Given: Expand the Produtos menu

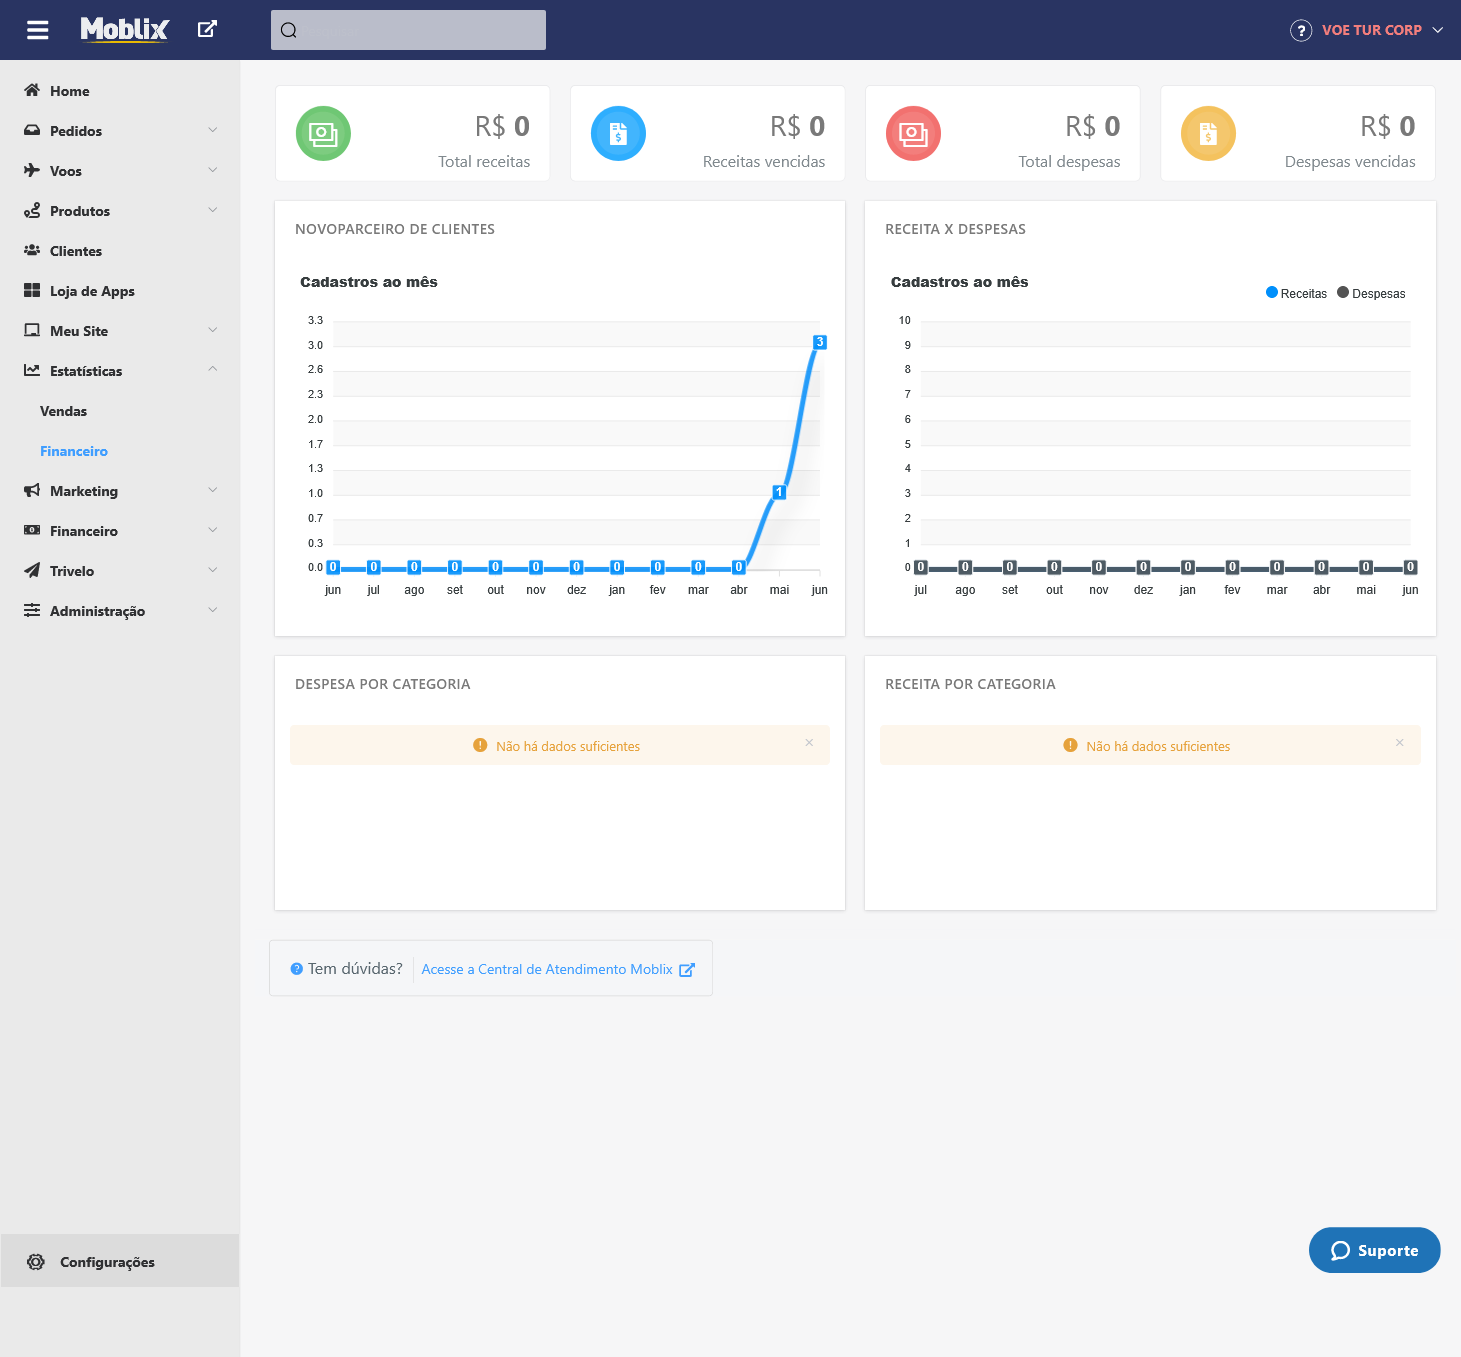Looking at the screenshot, I should point(213,210).
